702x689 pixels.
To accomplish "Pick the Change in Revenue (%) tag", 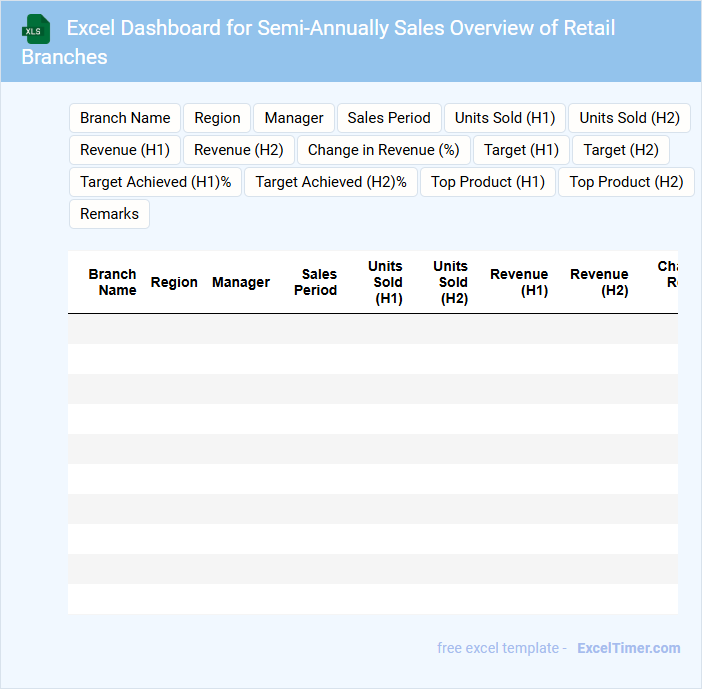I will pos(383,150).
